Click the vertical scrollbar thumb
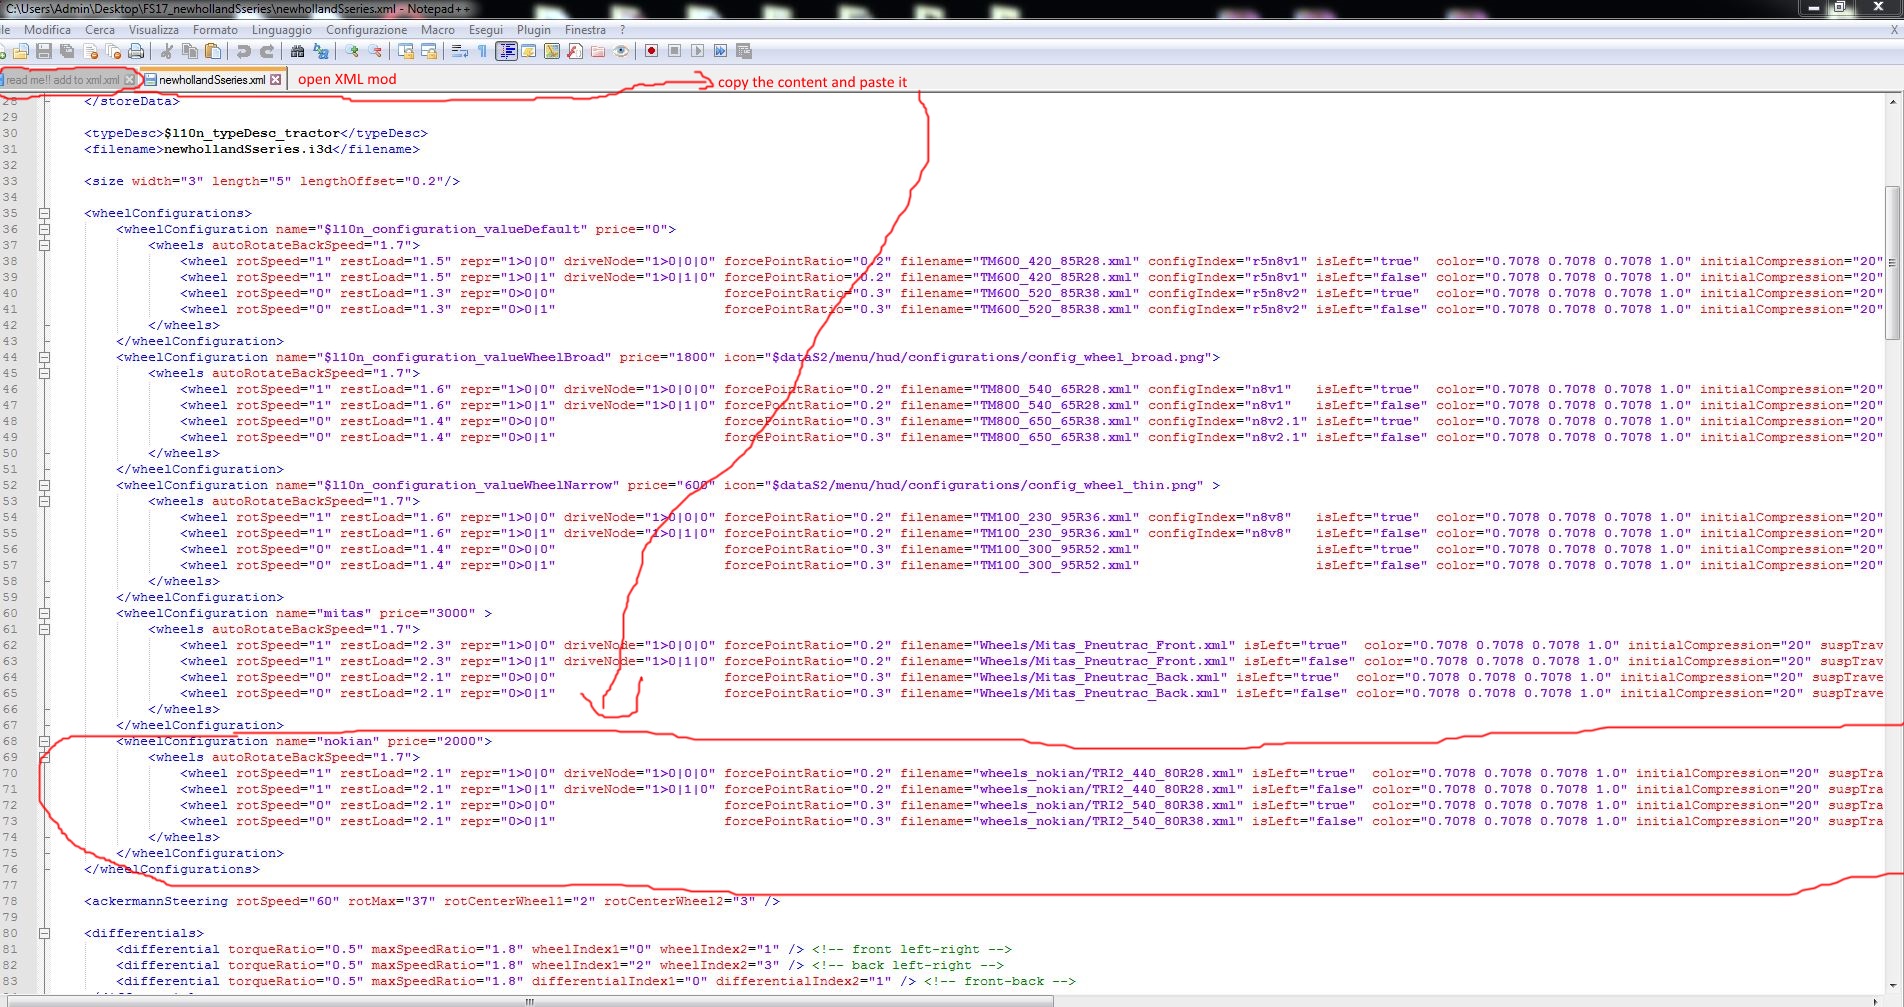The image size is (1904, 1007). tap(1892, 262)
